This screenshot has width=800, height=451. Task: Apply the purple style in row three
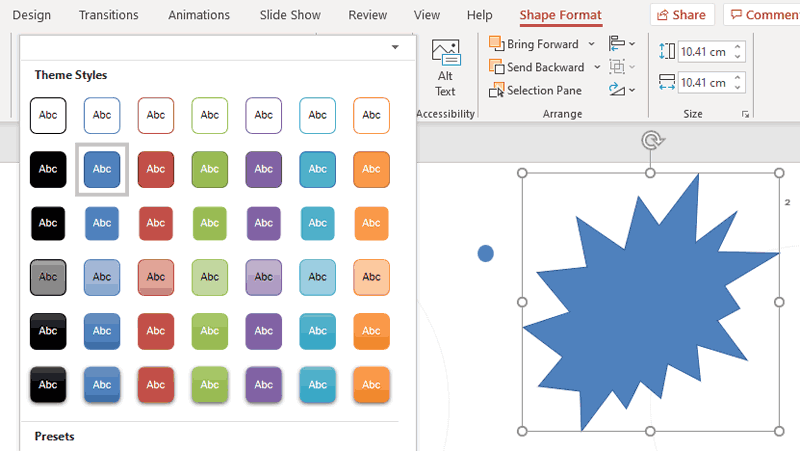tap(264, 223)
